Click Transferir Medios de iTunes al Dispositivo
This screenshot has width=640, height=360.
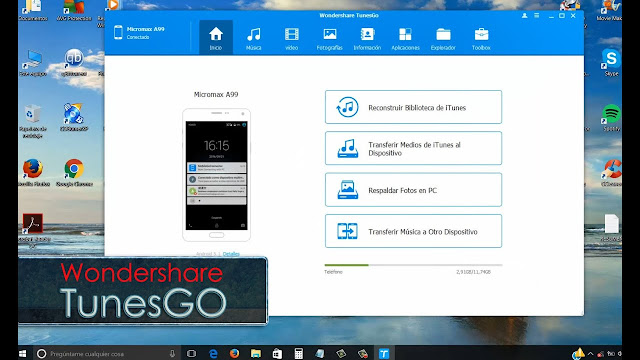tap(413, 148)
